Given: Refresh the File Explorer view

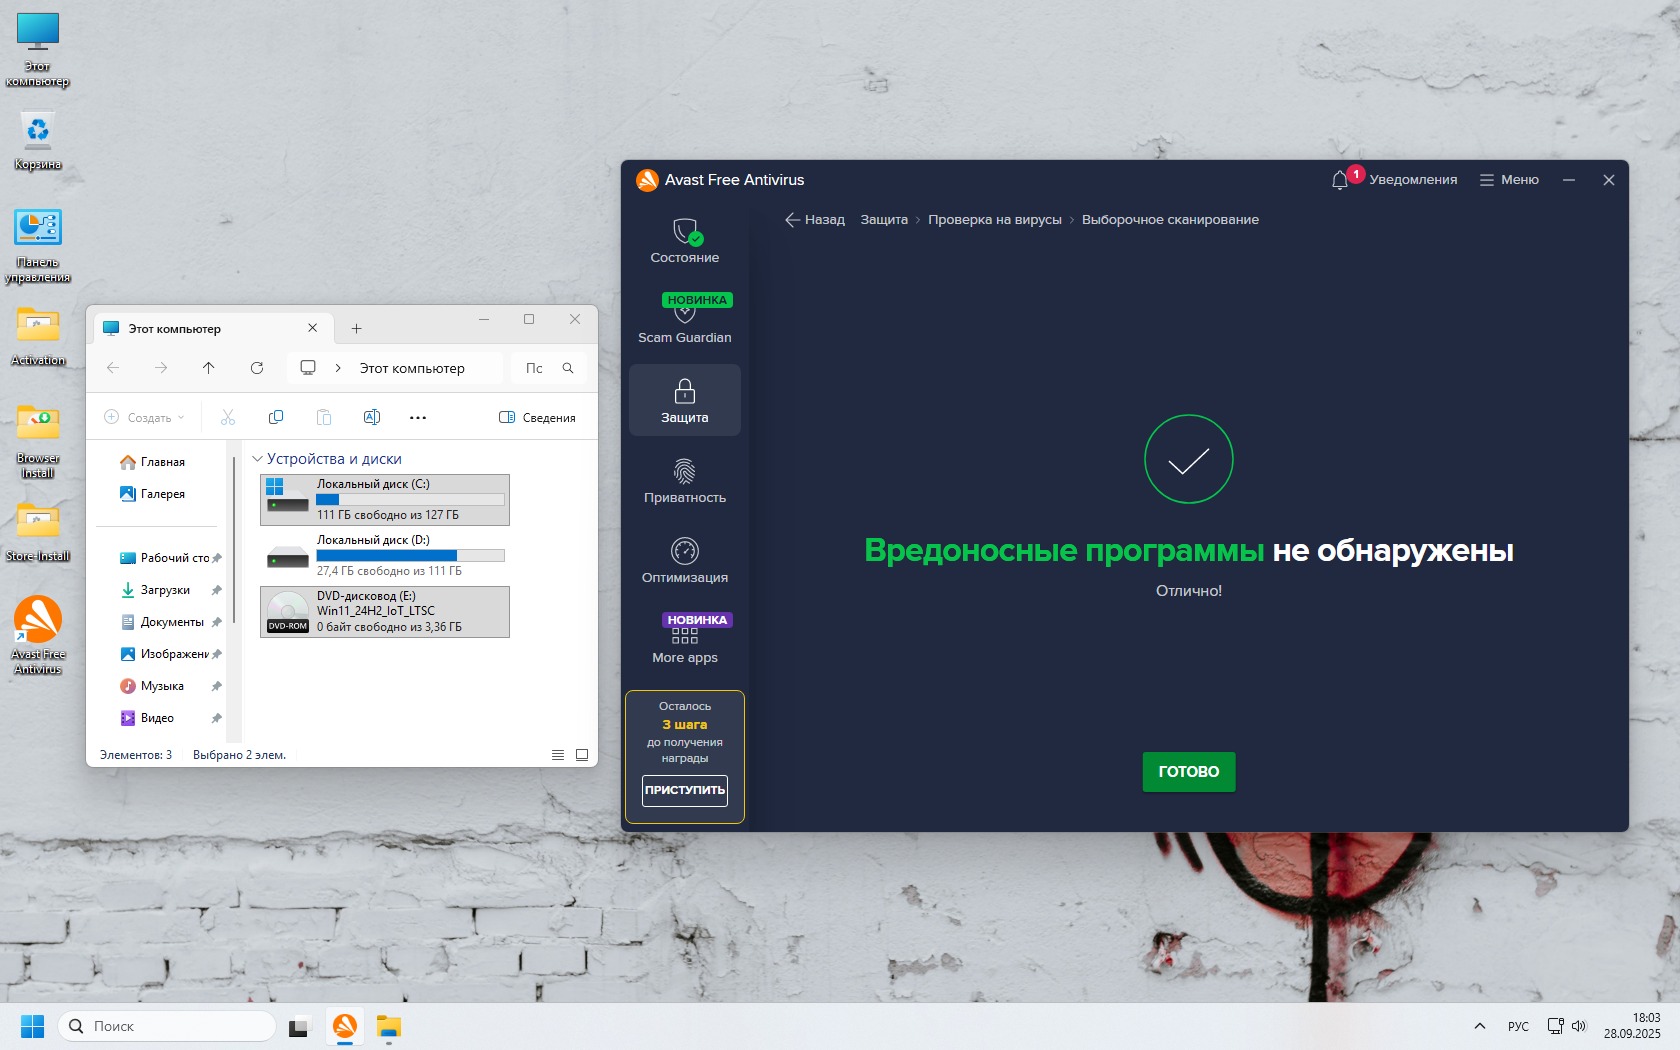Looking at the screenshot, I should pos(257,368).
